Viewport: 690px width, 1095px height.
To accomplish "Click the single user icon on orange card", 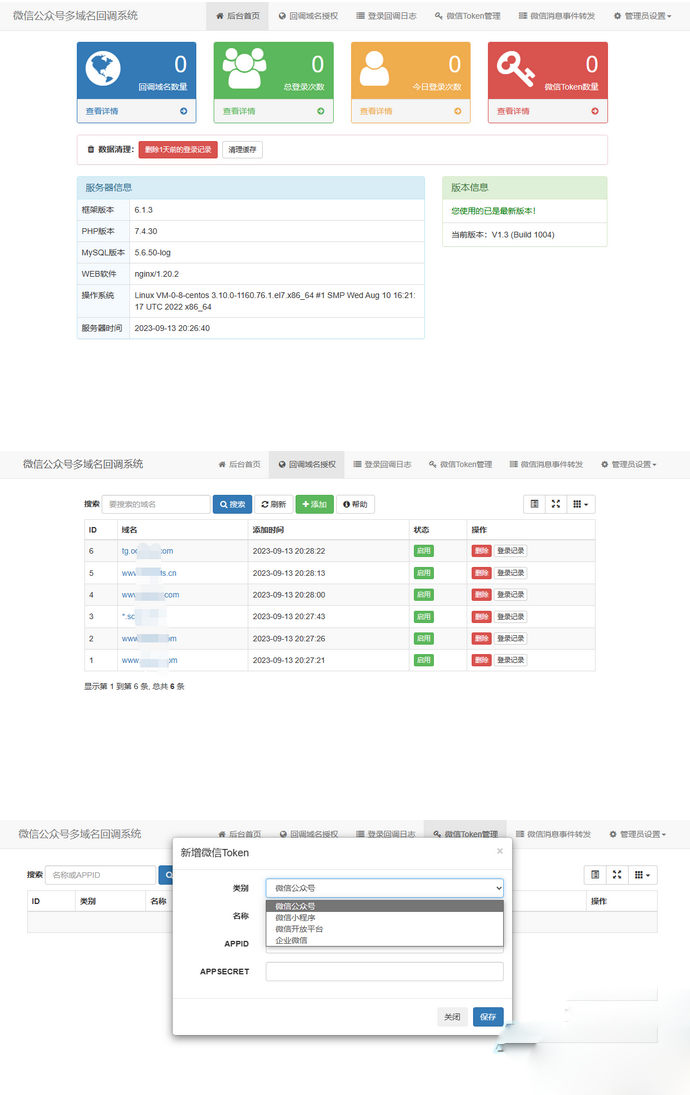I will tap(374, 68).
